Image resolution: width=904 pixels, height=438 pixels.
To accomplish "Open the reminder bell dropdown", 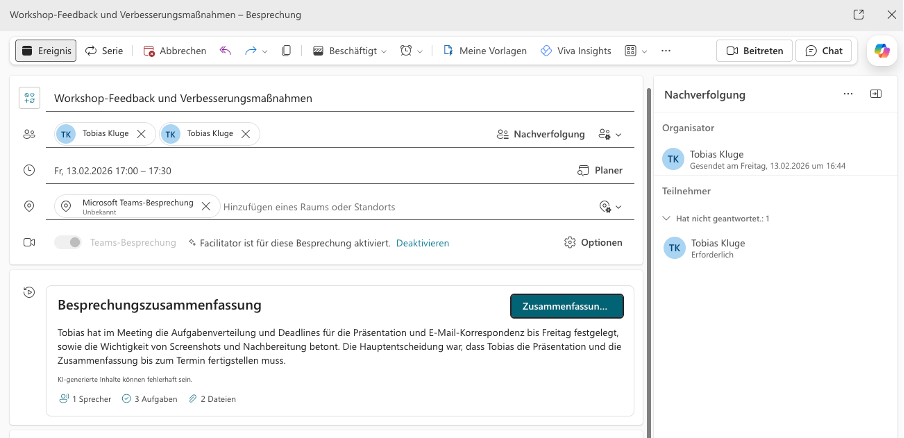I will [x=411, y=51].
